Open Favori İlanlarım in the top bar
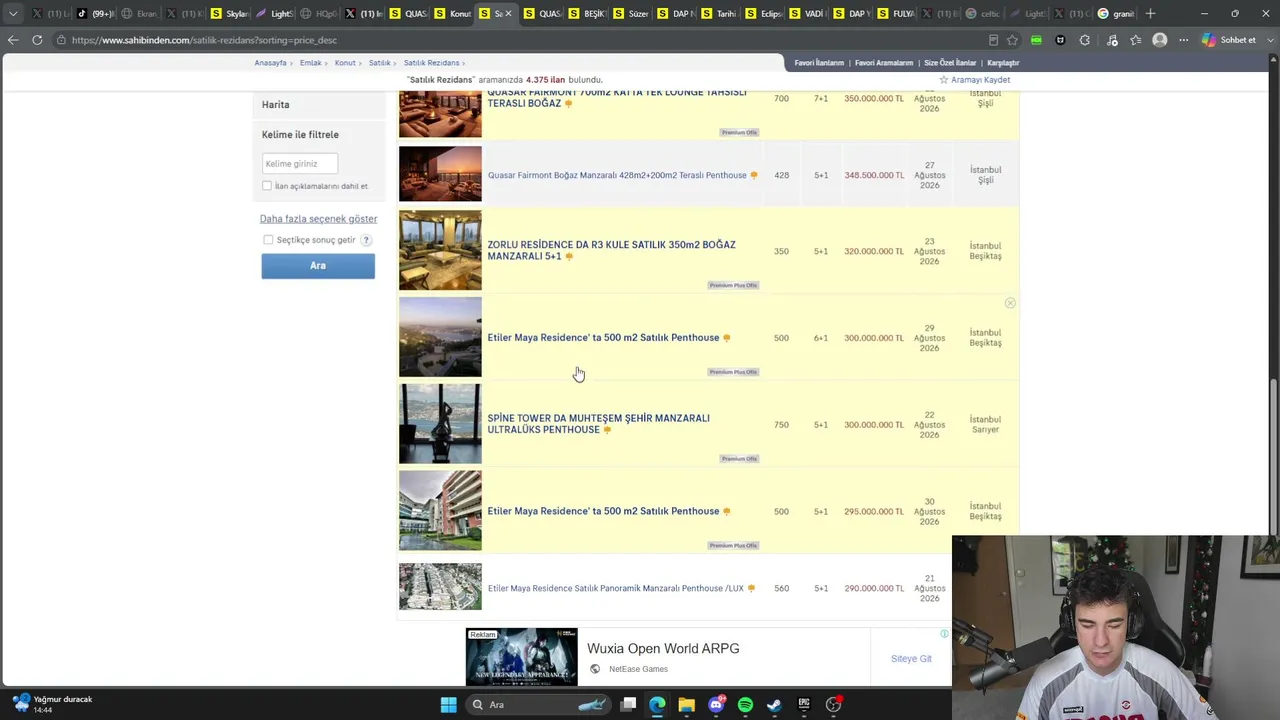 pos(819,63)
